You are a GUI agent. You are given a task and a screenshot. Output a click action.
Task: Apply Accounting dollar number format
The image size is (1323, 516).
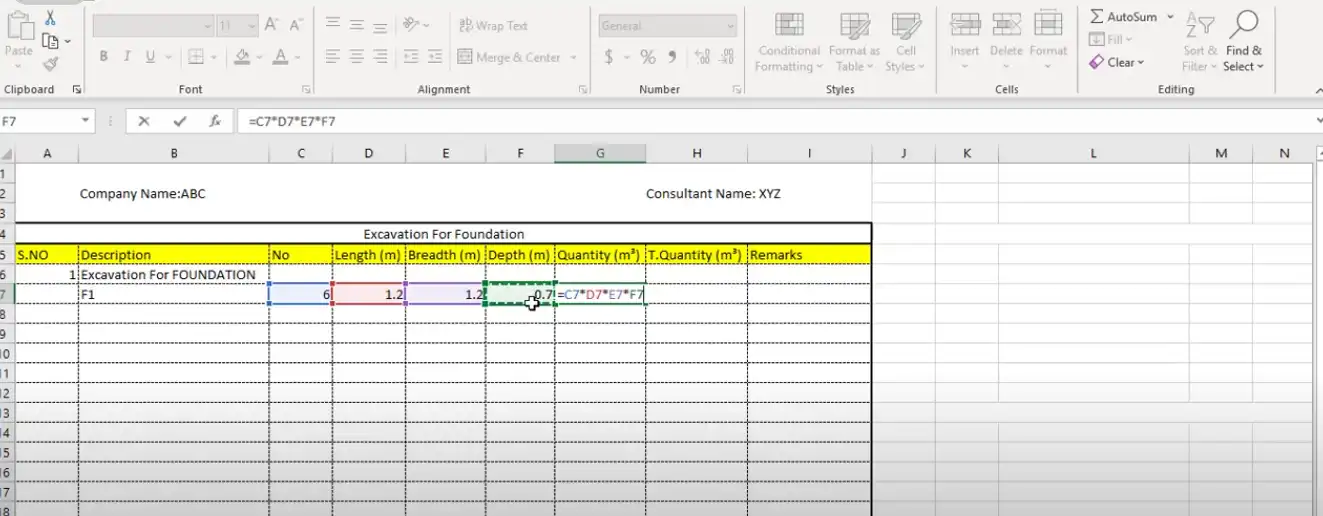click(609, 57)
